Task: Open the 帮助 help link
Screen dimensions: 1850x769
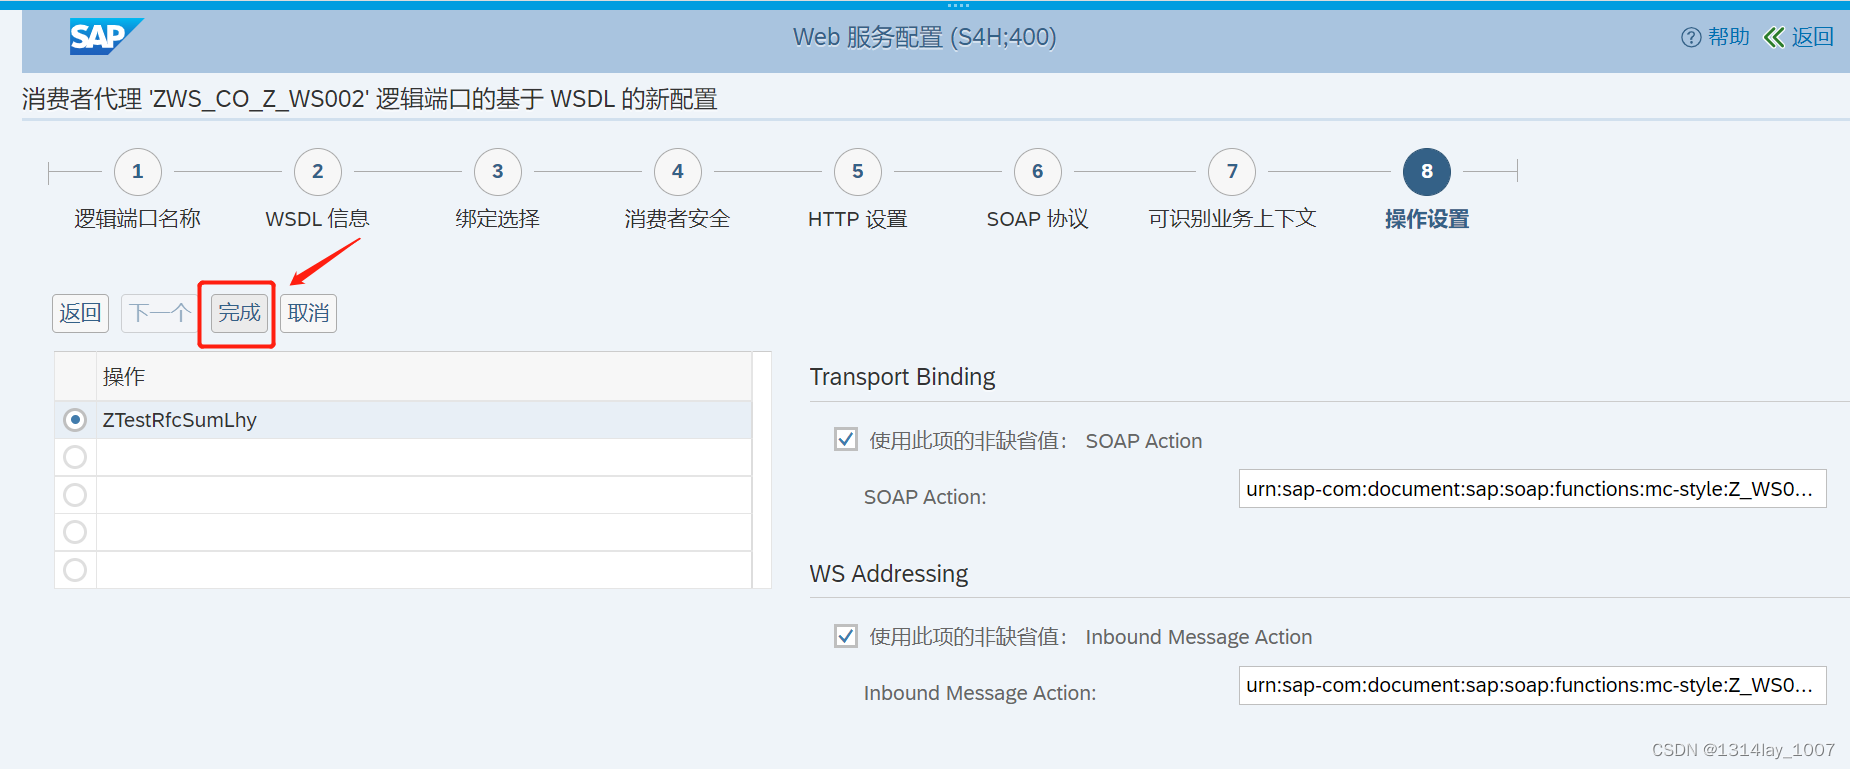Action: click(x=1716, y=37)
